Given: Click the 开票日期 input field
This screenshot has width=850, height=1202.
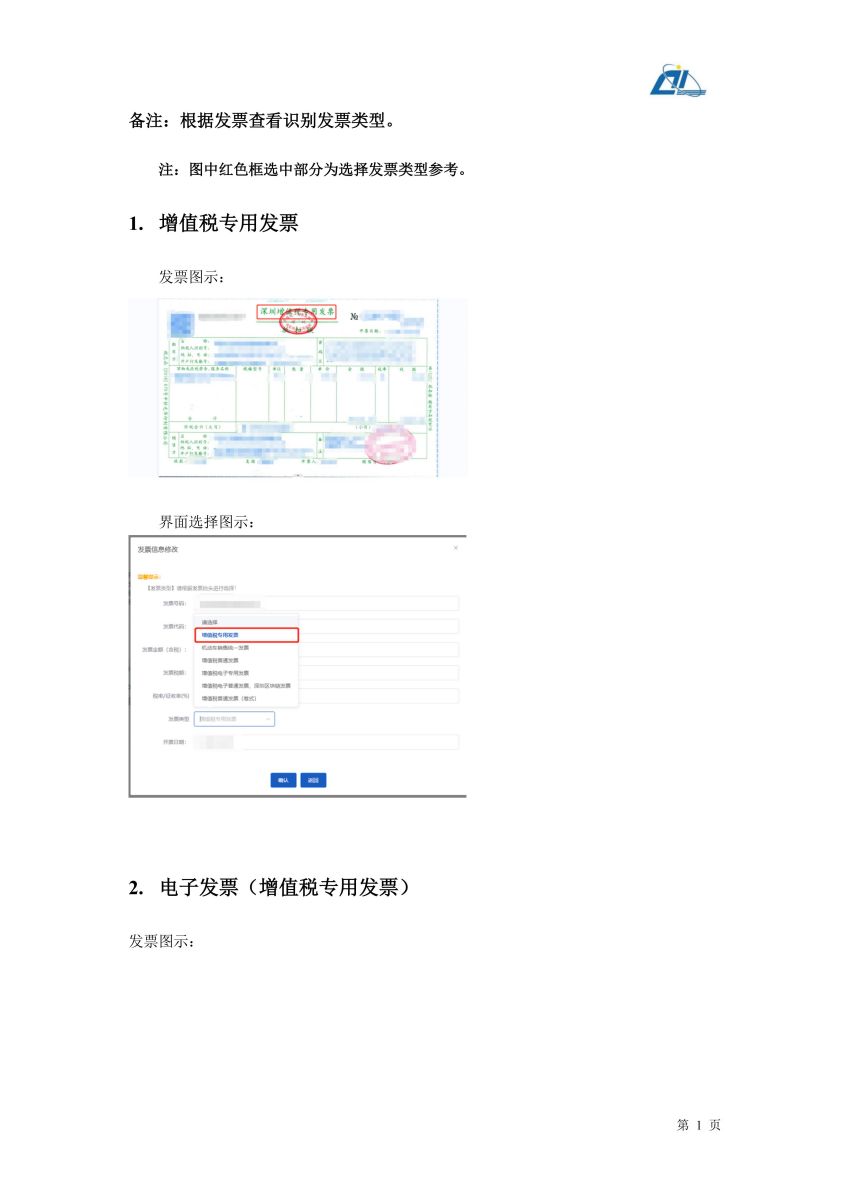Looking at the screenshot, I should (327, 742).
